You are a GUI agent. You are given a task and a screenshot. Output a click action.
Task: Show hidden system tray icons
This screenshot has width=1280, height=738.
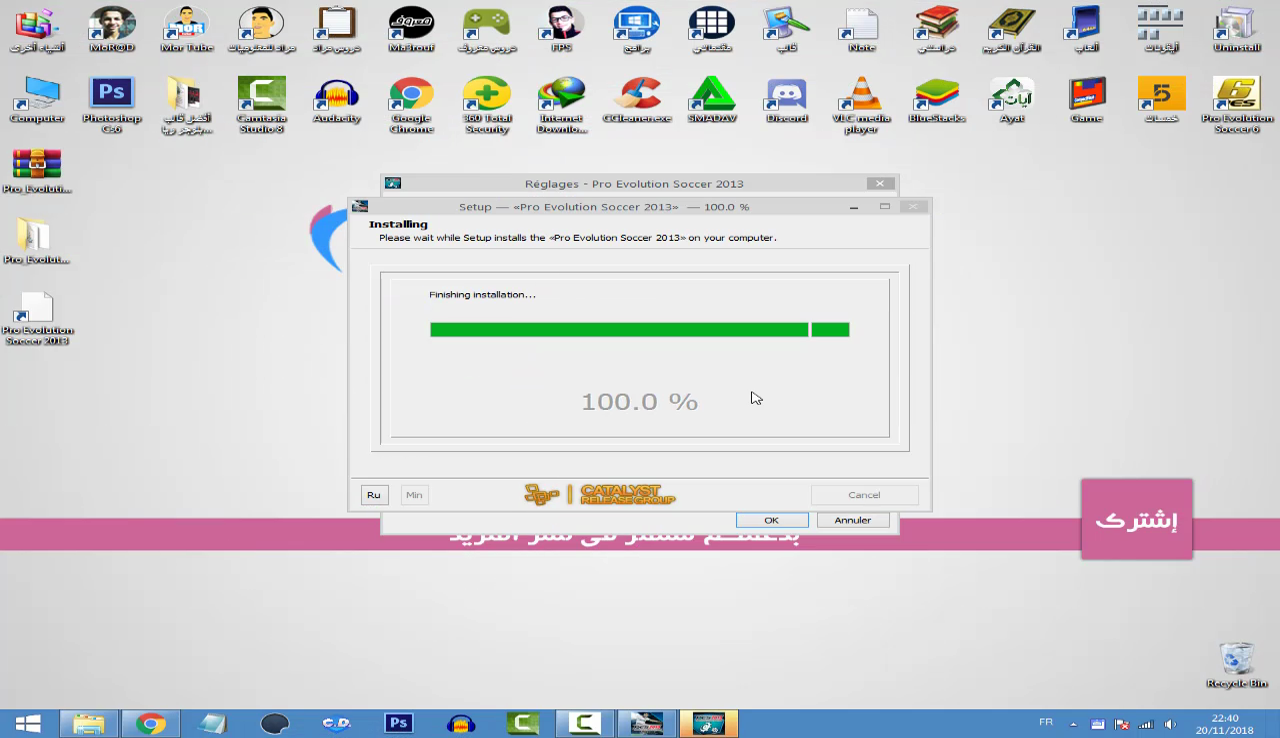(1074, 724)
